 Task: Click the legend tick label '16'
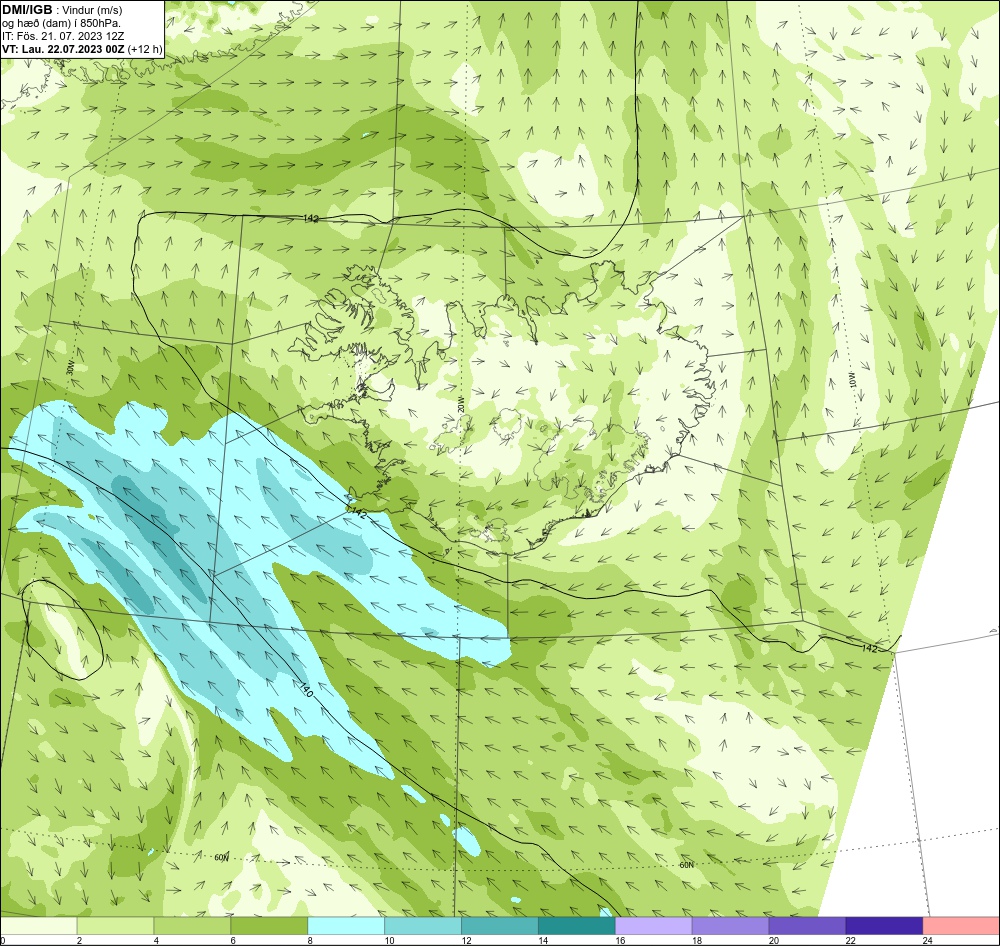[x=621, y=940]
